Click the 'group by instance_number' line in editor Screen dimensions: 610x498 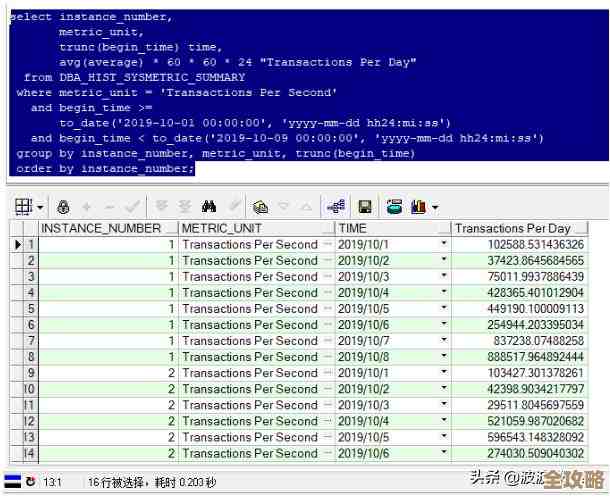coord(216,154)
